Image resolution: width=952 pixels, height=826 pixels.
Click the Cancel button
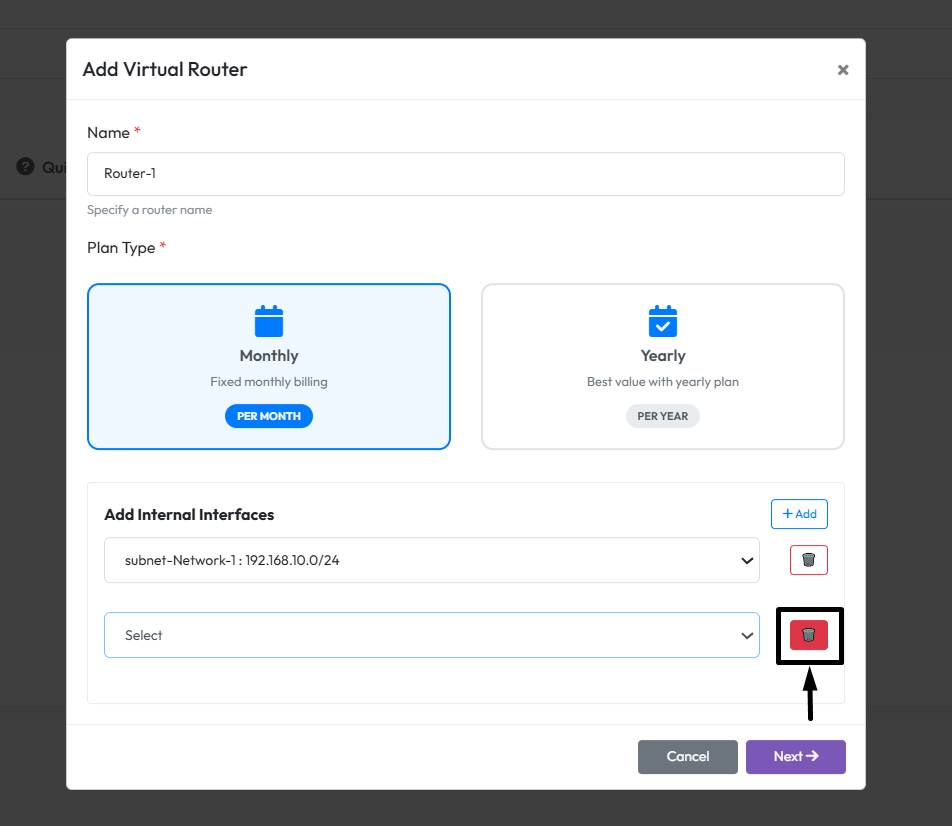pos(687,757)
